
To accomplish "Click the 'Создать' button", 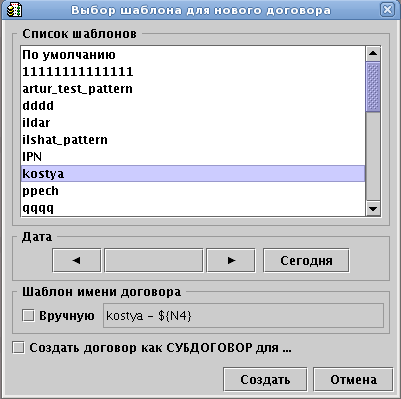I will tap(265, 379).
